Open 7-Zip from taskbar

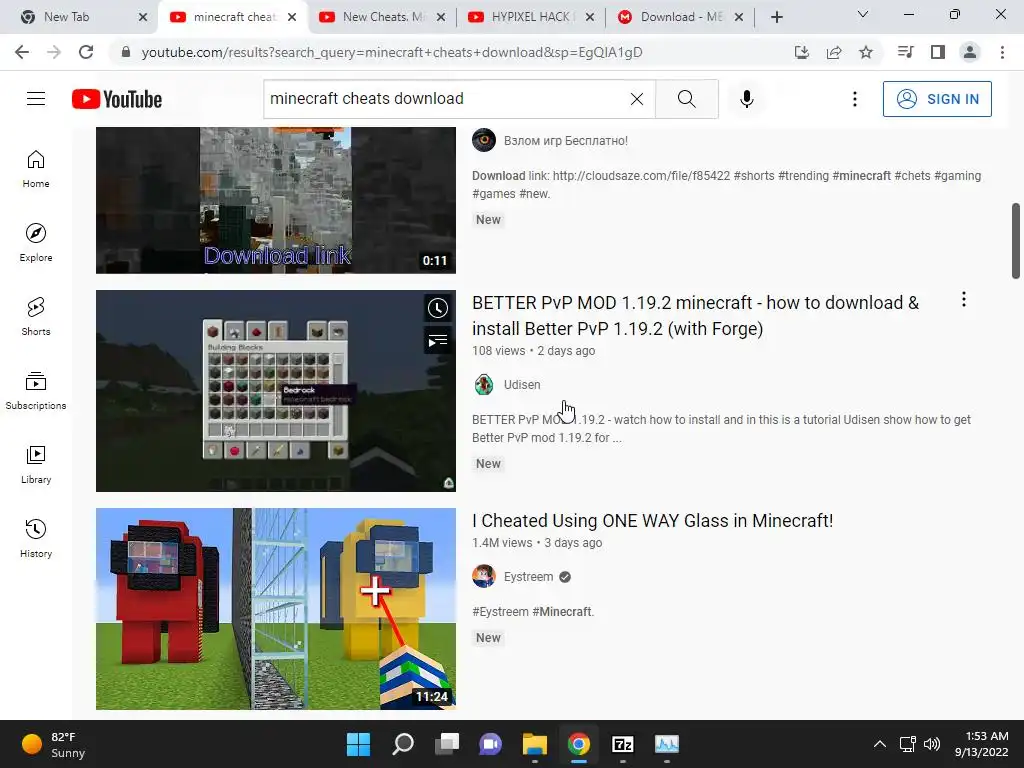point(622,744)
